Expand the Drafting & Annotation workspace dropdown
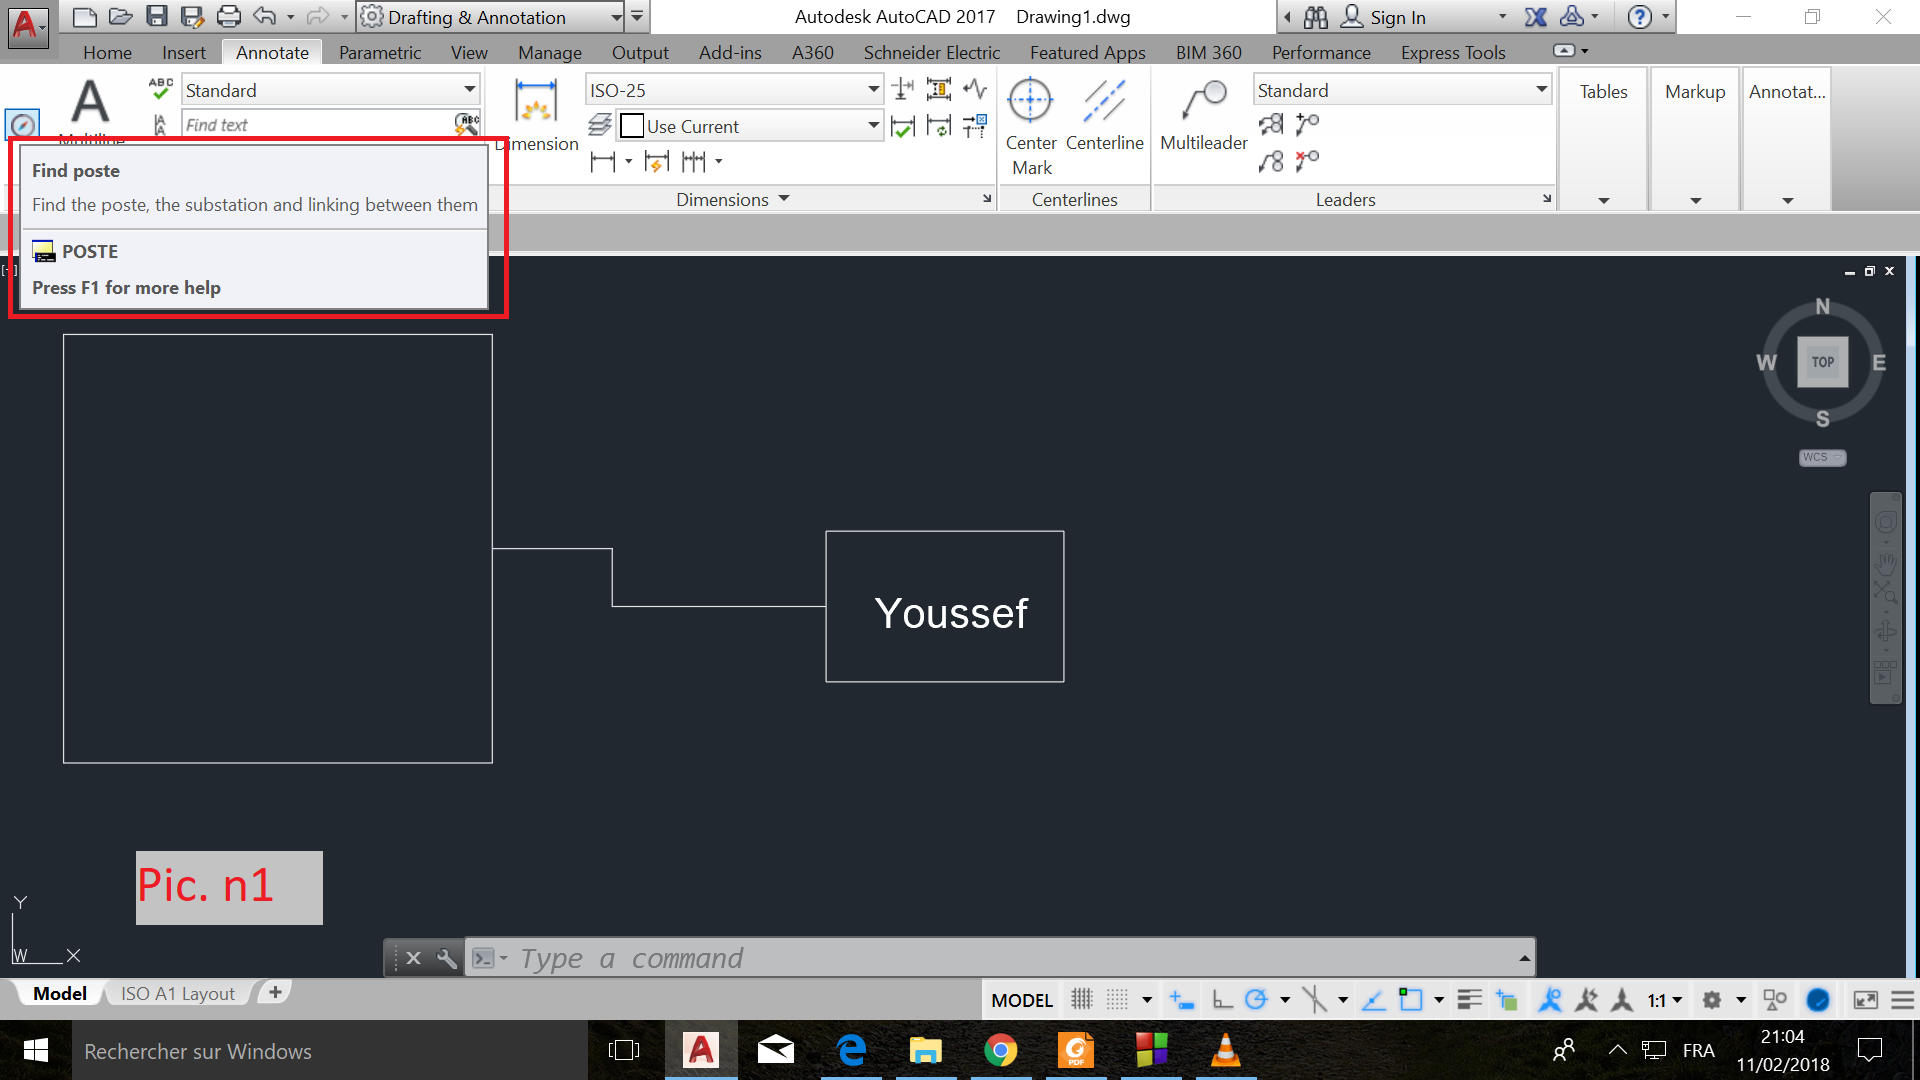The width and height of the screenshot is (1920, 1080). 616,17
